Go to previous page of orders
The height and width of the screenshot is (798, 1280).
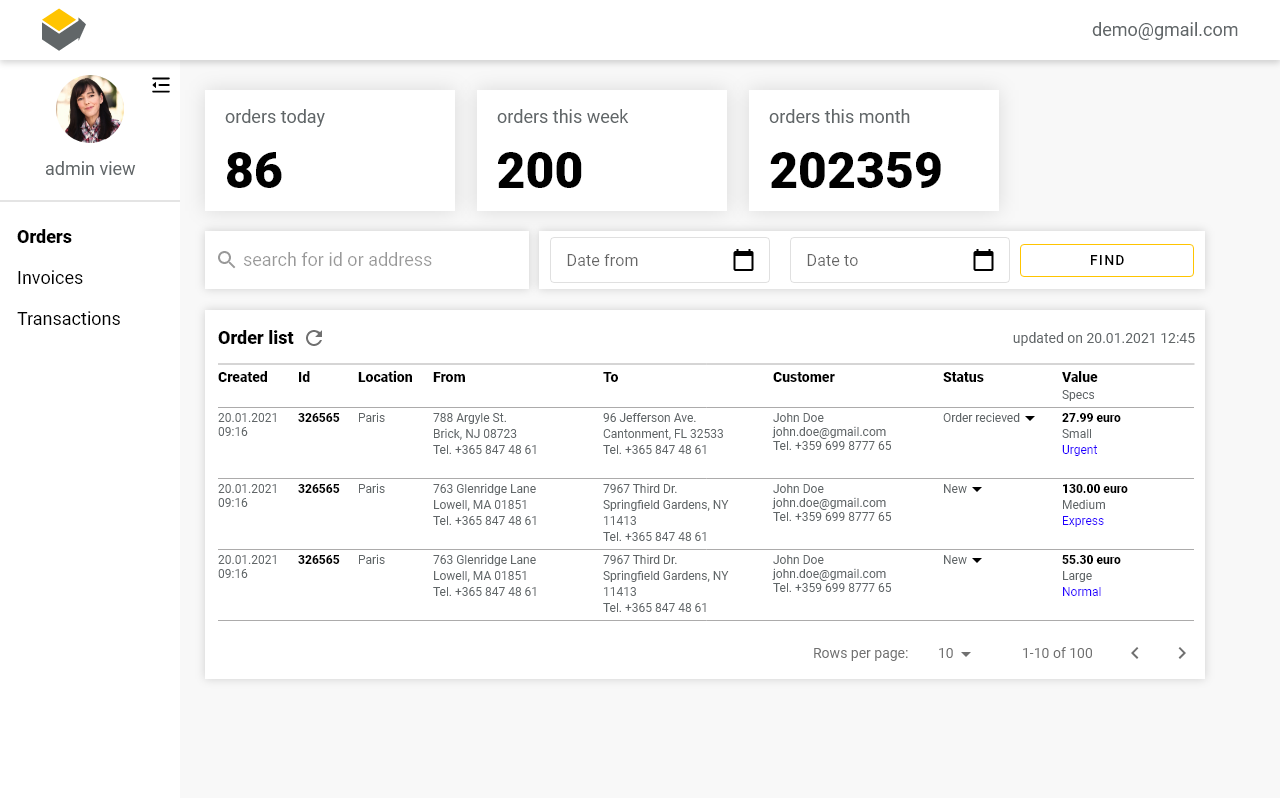pos(1135,653)
